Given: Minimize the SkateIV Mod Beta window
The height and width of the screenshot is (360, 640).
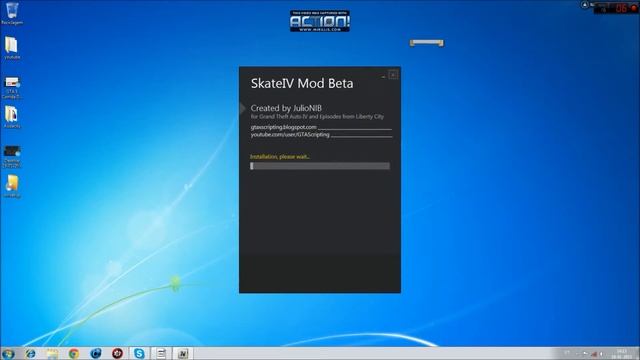Looking at the screenshot, I should 383,76.
